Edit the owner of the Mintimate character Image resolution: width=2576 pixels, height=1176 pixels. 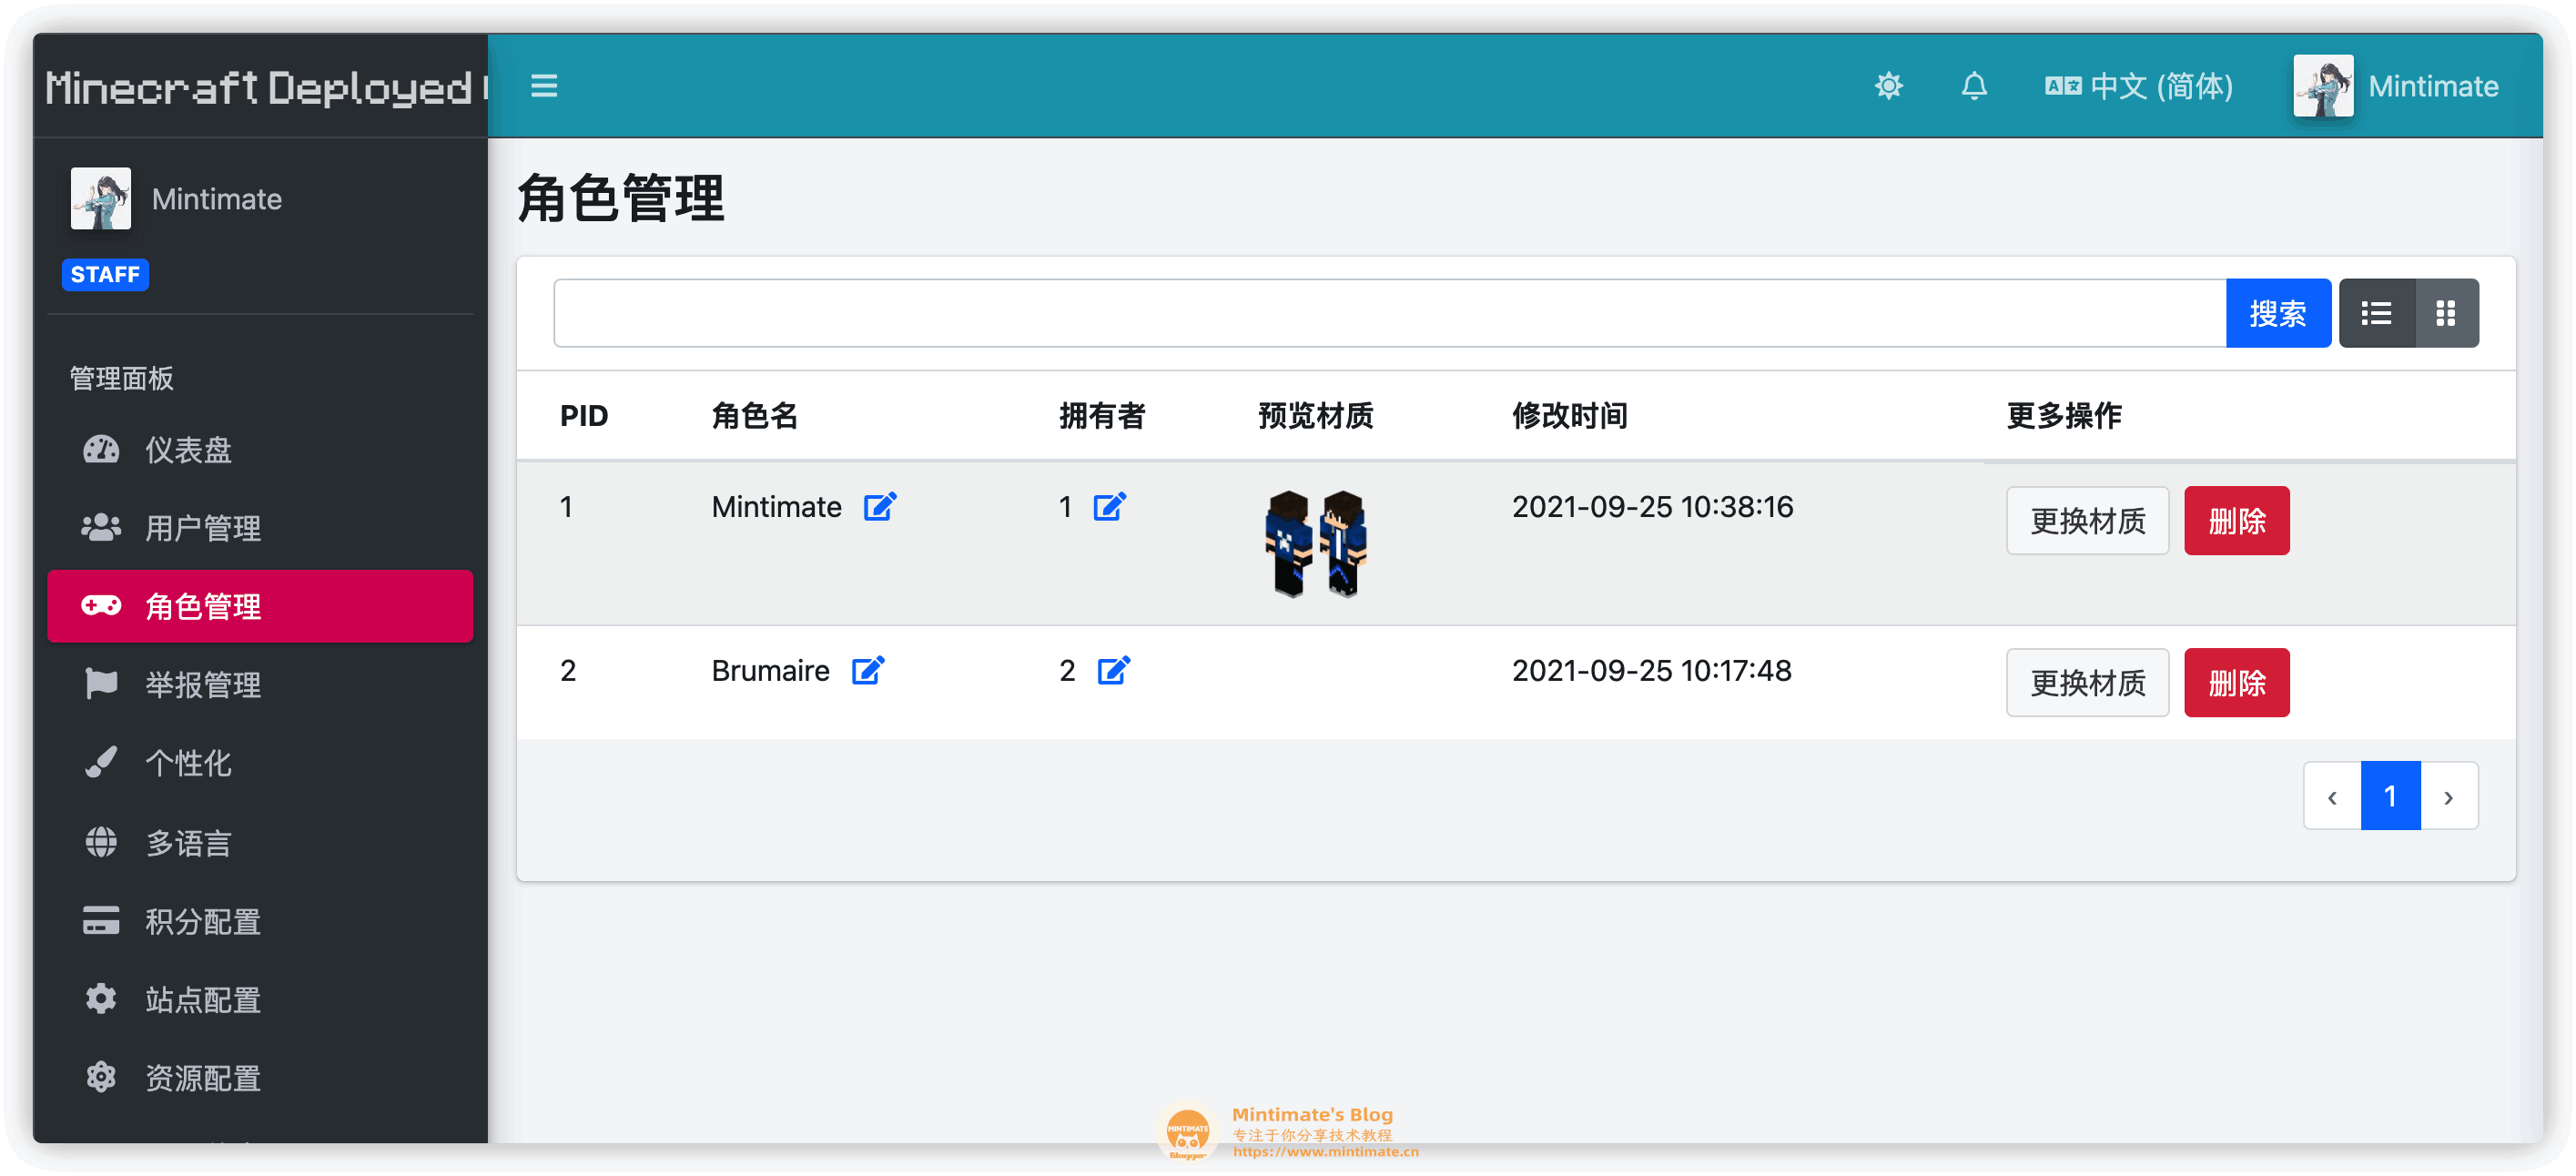click(x=1109, y=507)
